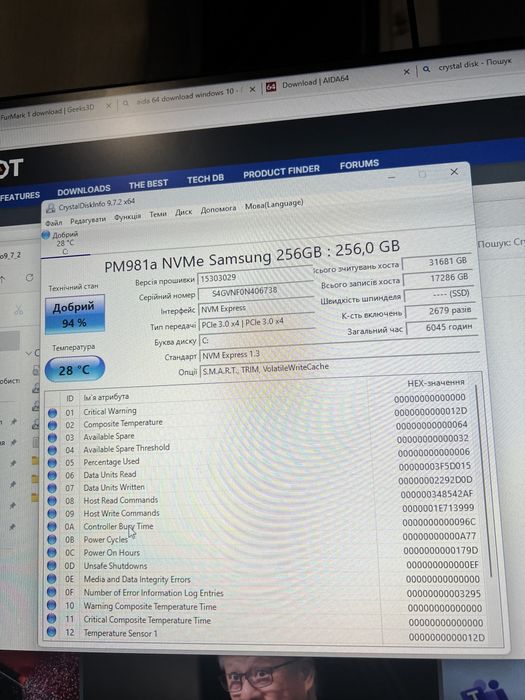Select the Добрий 28 °C drive C: tab
Image resolution: width=525 pixels, height=700 pixels.
tap(65, 243)
